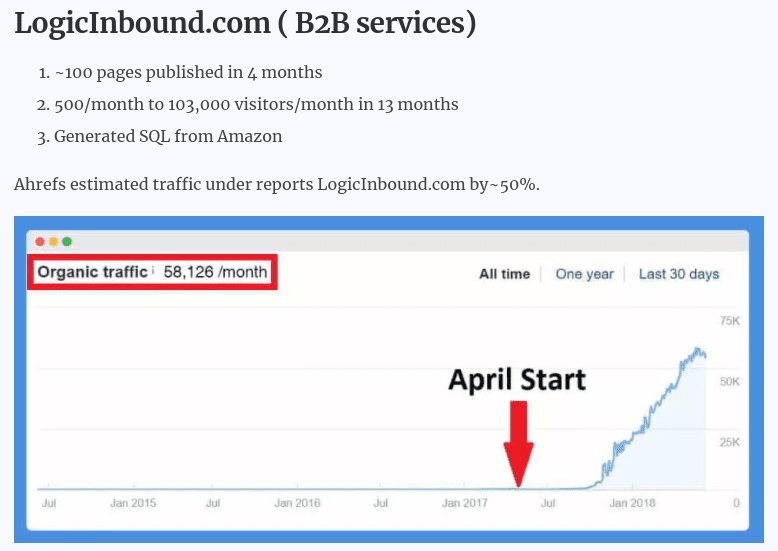The image size is (778, 551).
Task: Click the peak of the traffic line graph
Action: [697, 349]
